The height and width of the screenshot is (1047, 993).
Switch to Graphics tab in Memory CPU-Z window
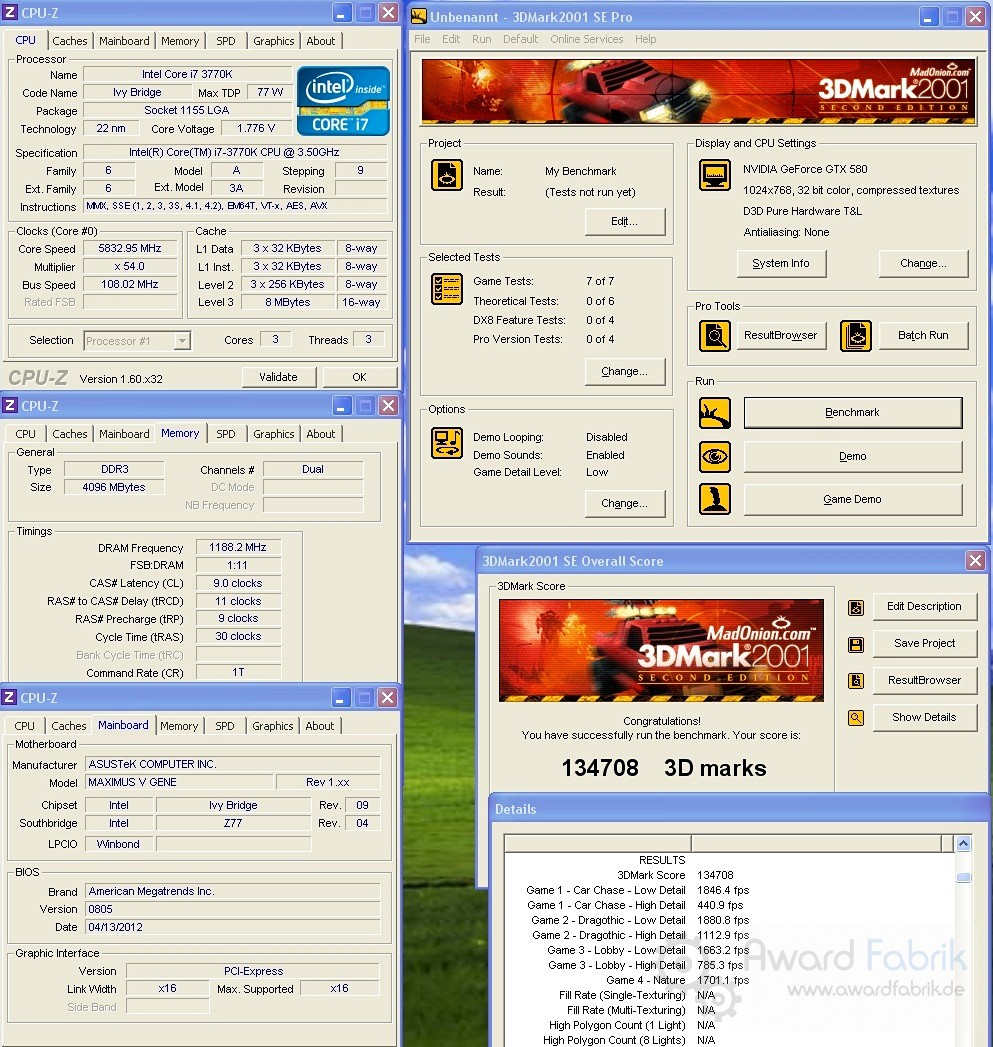tap(273, 434)
